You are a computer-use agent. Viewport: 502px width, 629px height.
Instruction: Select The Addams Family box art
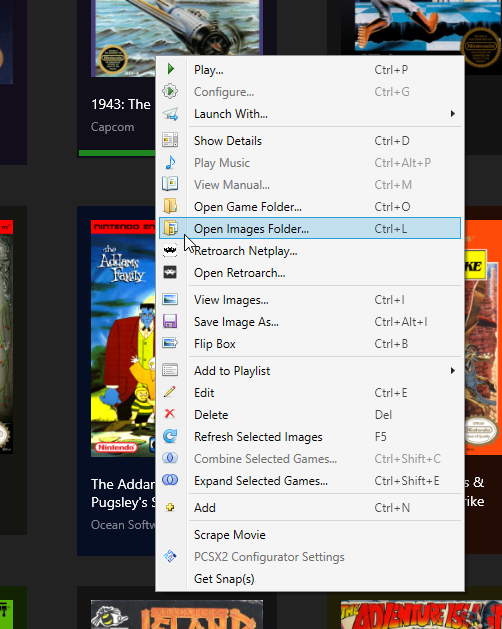pyautogui.click(x=123, y=338)
